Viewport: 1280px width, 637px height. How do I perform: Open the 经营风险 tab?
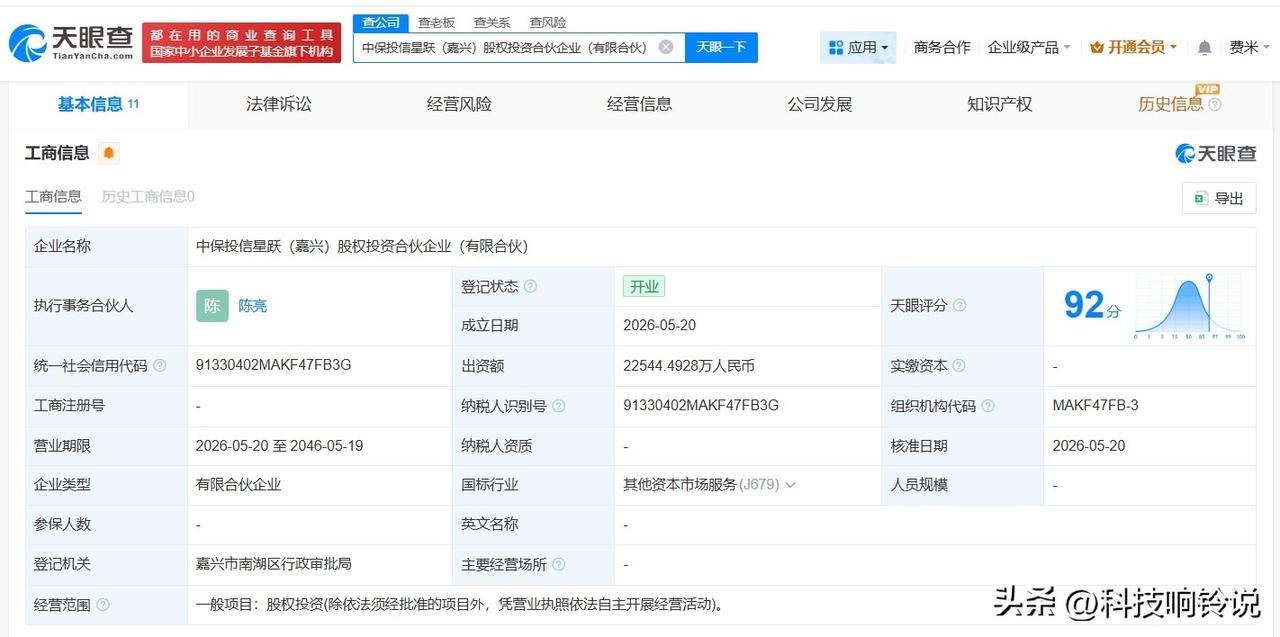[459, 104]
